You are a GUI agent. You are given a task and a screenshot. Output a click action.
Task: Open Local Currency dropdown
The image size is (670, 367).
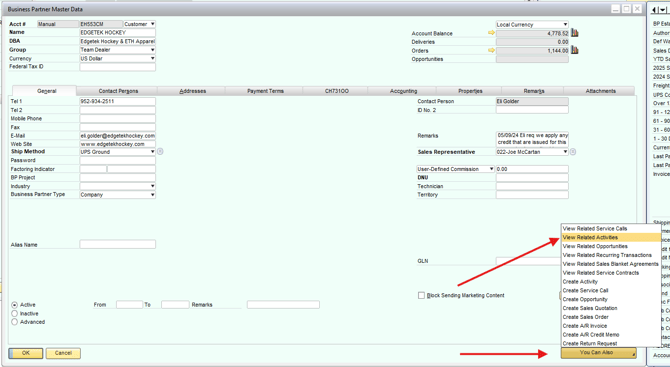532,25
